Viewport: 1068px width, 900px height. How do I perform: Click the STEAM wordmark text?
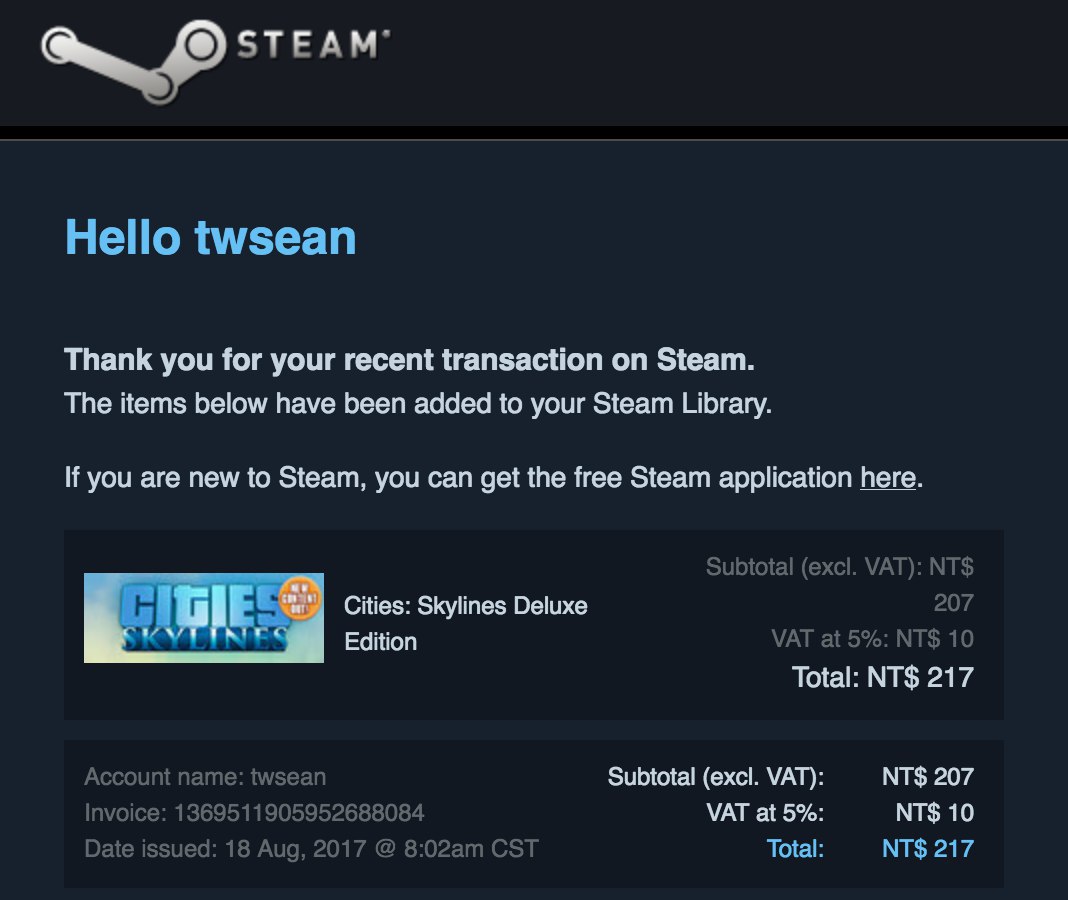click(x=313, y=45)
